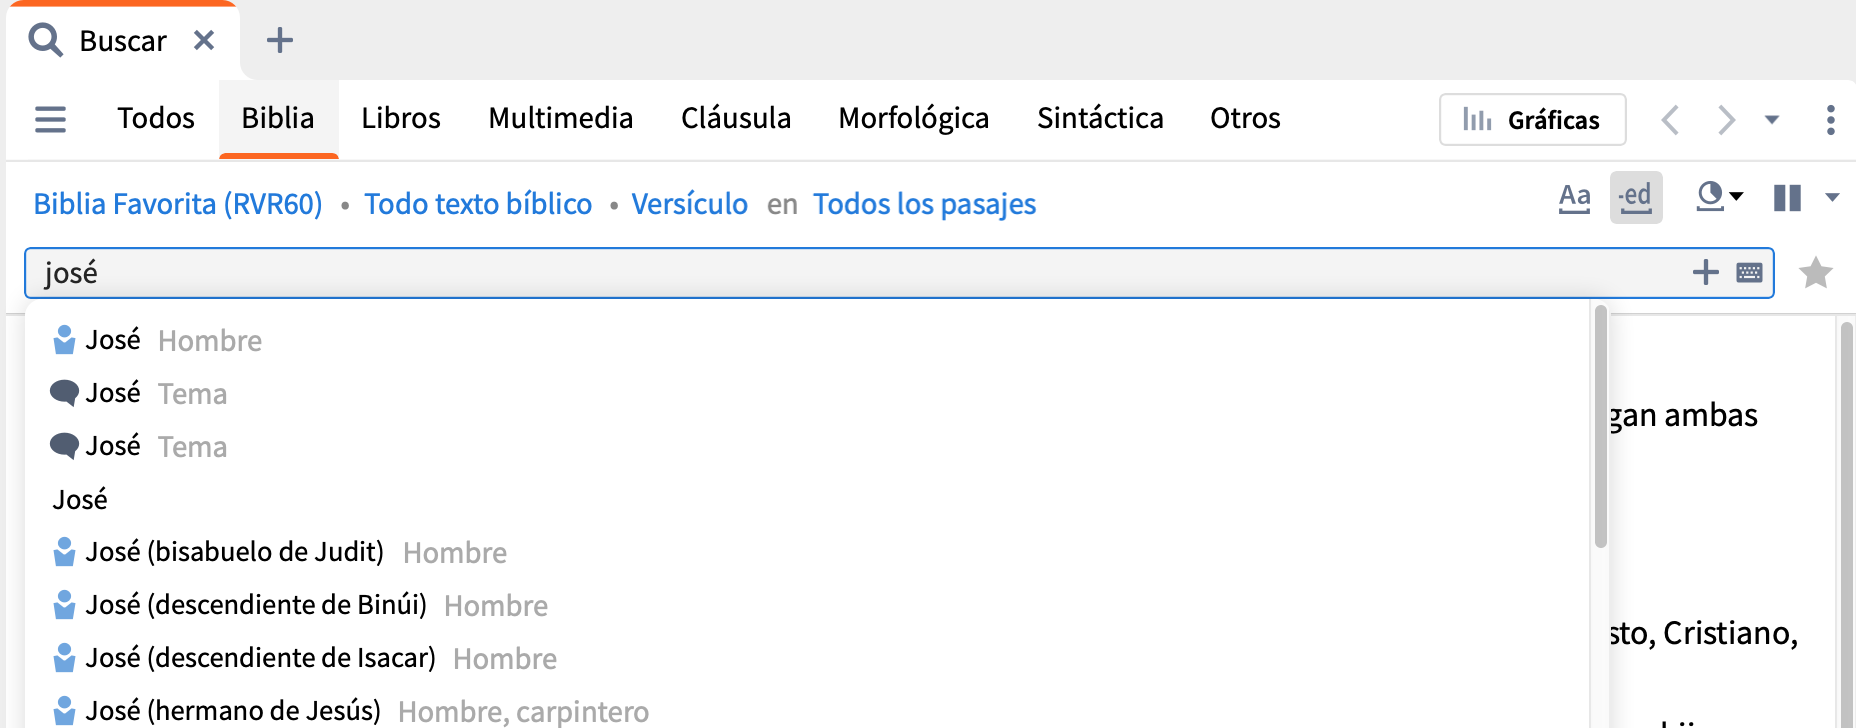Image resolution: width=1856 pixels, height=728 pixels.
Task: Open the three-dot panel options menu
Action: tap(1830, 120)
